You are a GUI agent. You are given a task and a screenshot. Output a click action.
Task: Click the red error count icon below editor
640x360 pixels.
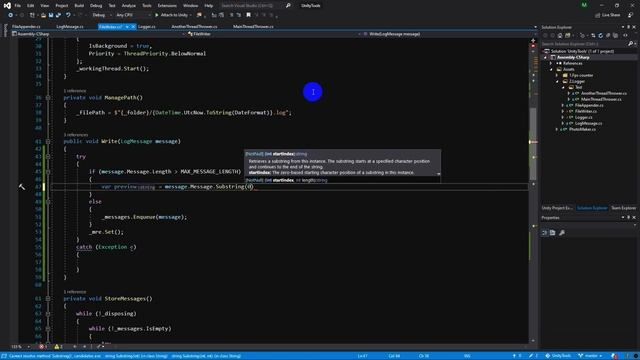[42, 347]
